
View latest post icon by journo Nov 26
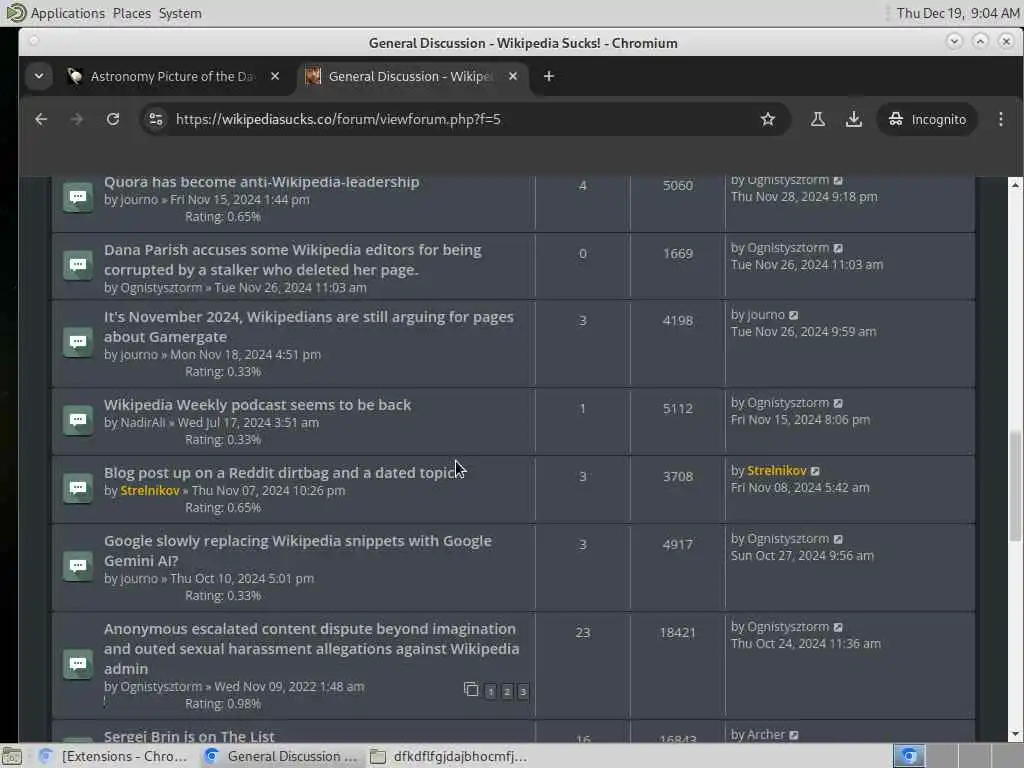[x=794, y=315]
